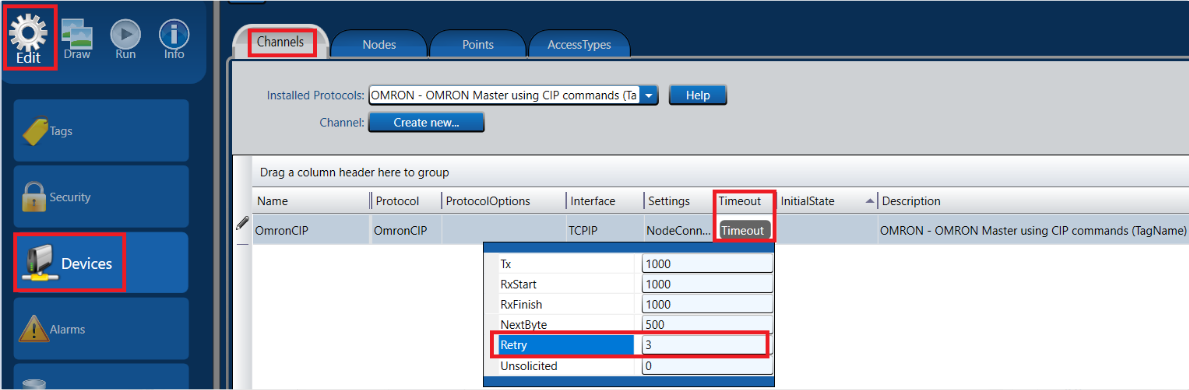Open the AccessTypes tab
This screenshot has height=390, width=1189.
coord(579,45)
